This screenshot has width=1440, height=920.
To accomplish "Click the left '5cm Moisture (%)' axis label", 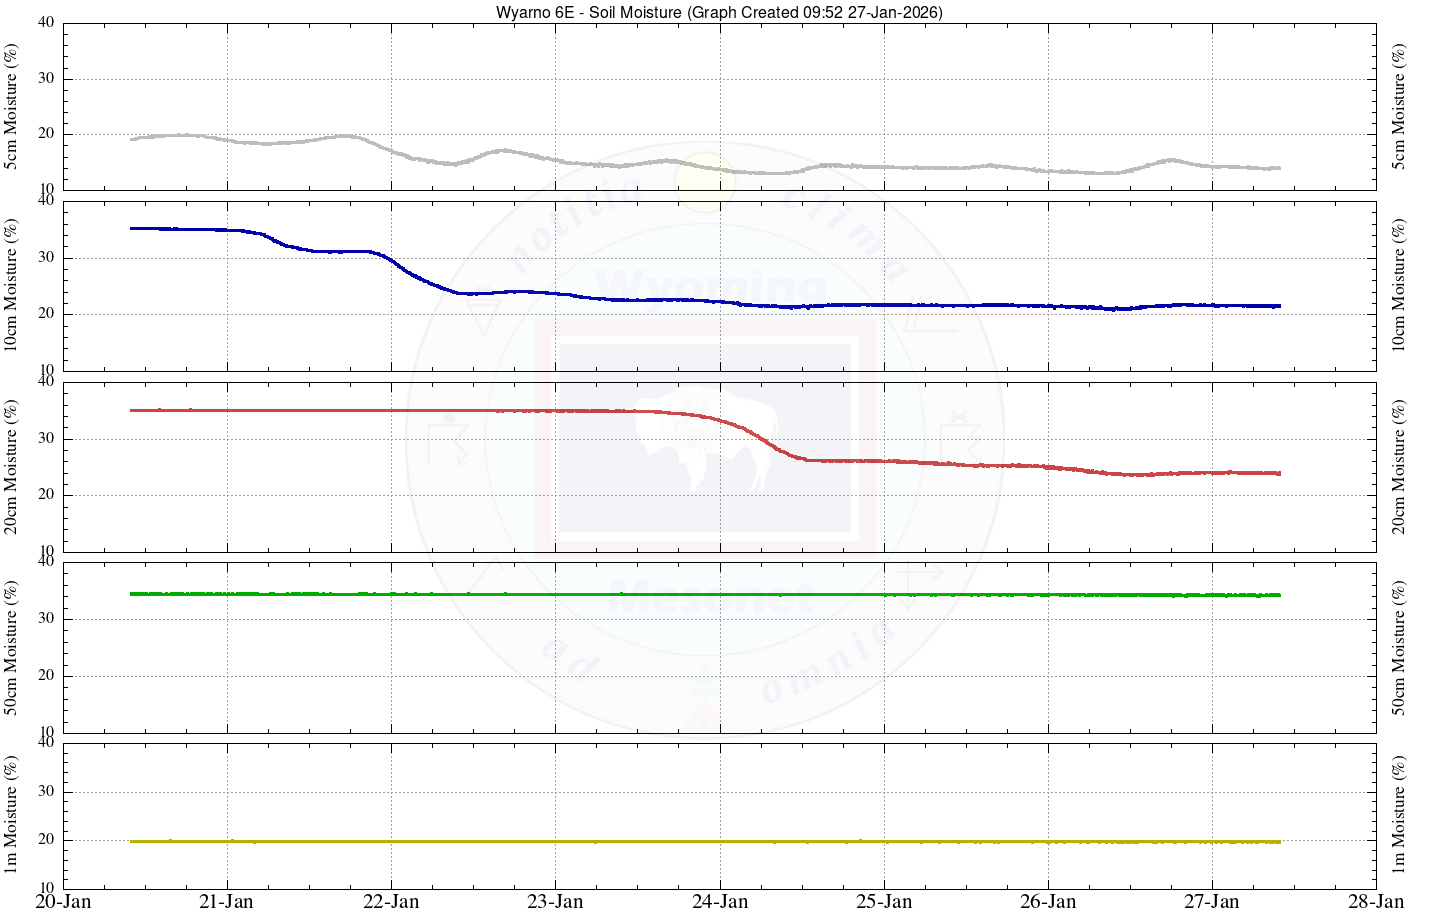I will pos(11,106).
